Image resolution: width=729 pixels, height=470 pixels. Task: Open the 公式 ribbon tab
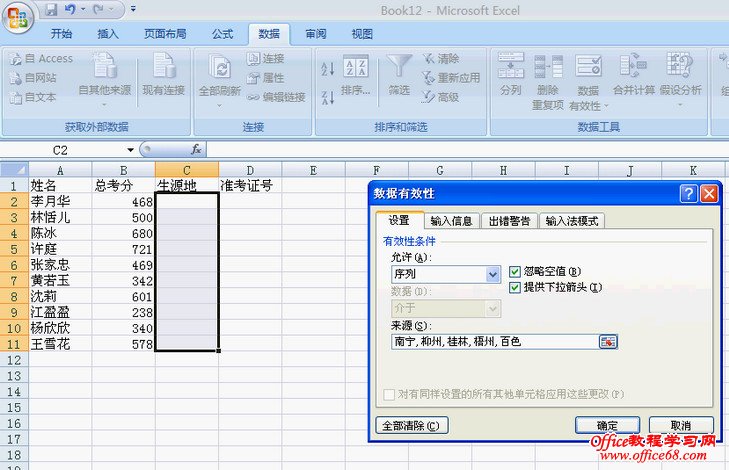pyautogui.click(x=222, y=34)
